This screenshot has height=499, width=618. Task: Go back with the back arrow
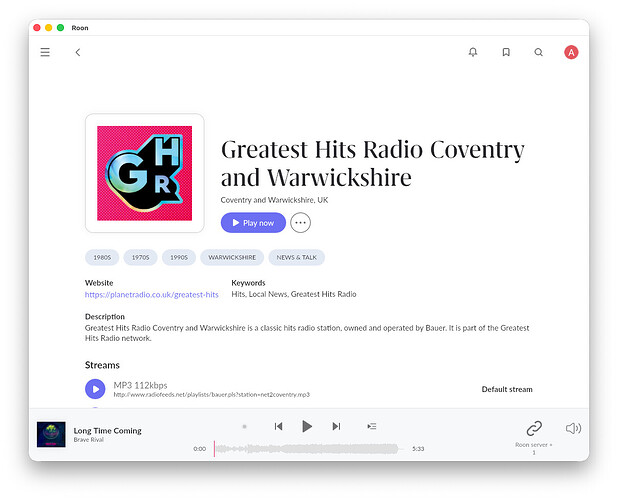(78, 52)
